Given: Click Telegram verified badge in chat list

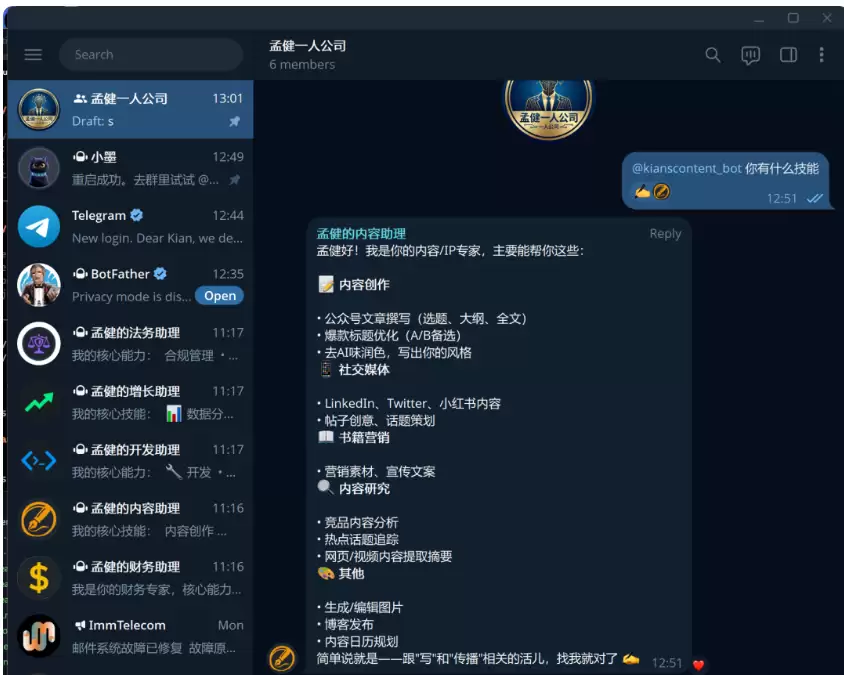Looking at the screenshot, I should tap(137, 215).
